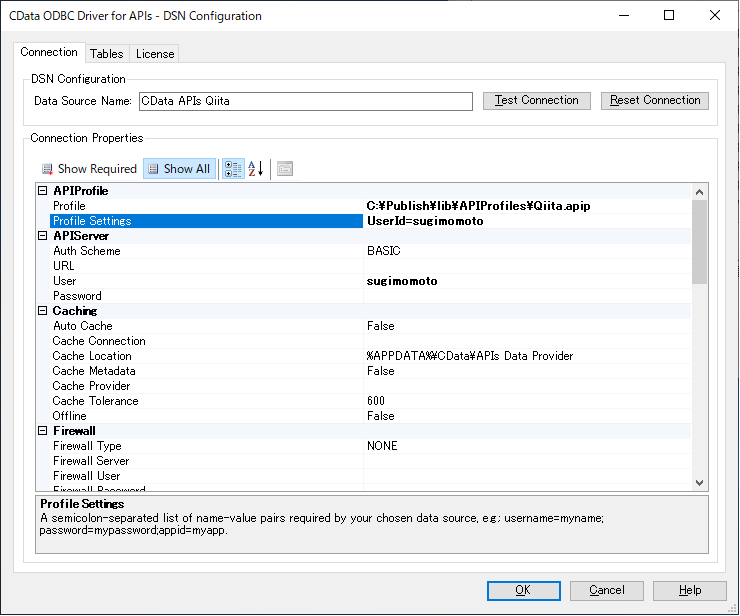Viewport: 740px width, 616px height.
Task: Click the scroll up arrow
Action: (x=699, y=192)
